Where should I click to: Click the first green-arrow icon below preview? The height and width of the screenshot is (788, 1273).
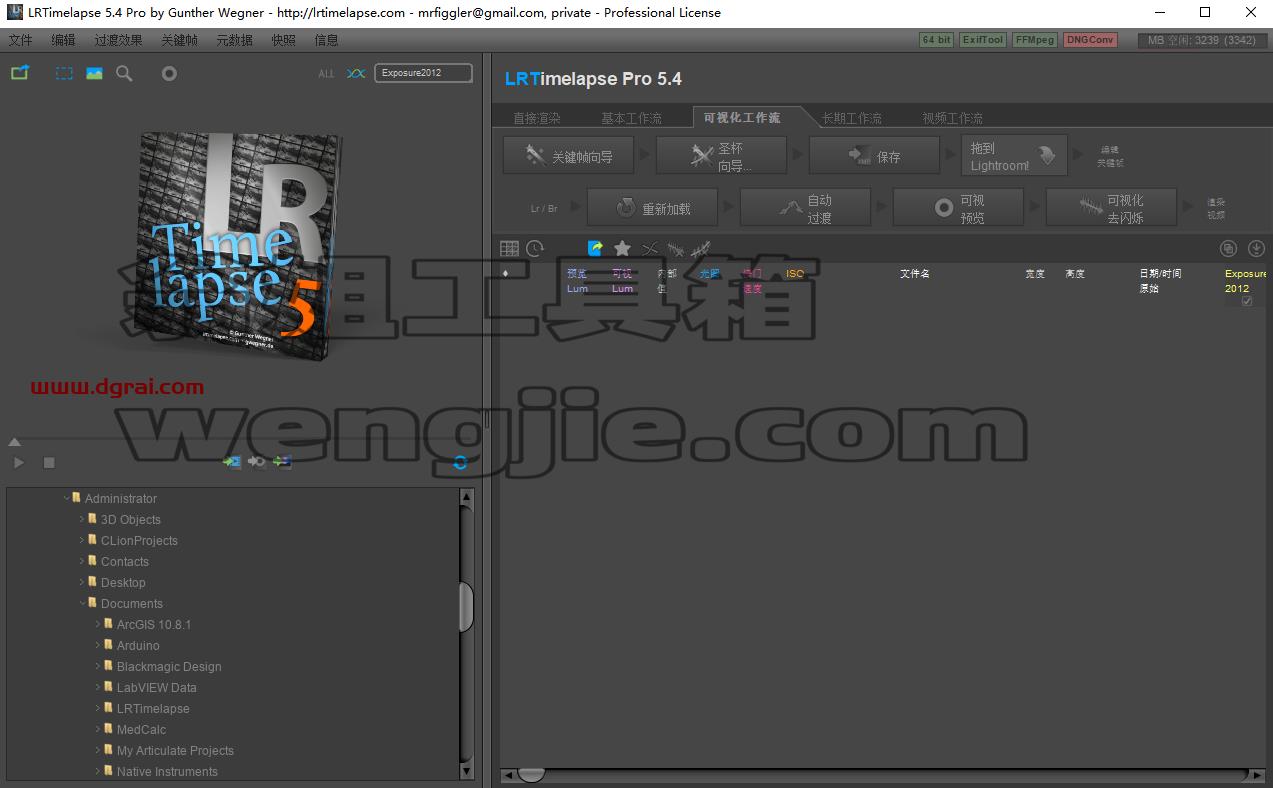tap(232, 462)
